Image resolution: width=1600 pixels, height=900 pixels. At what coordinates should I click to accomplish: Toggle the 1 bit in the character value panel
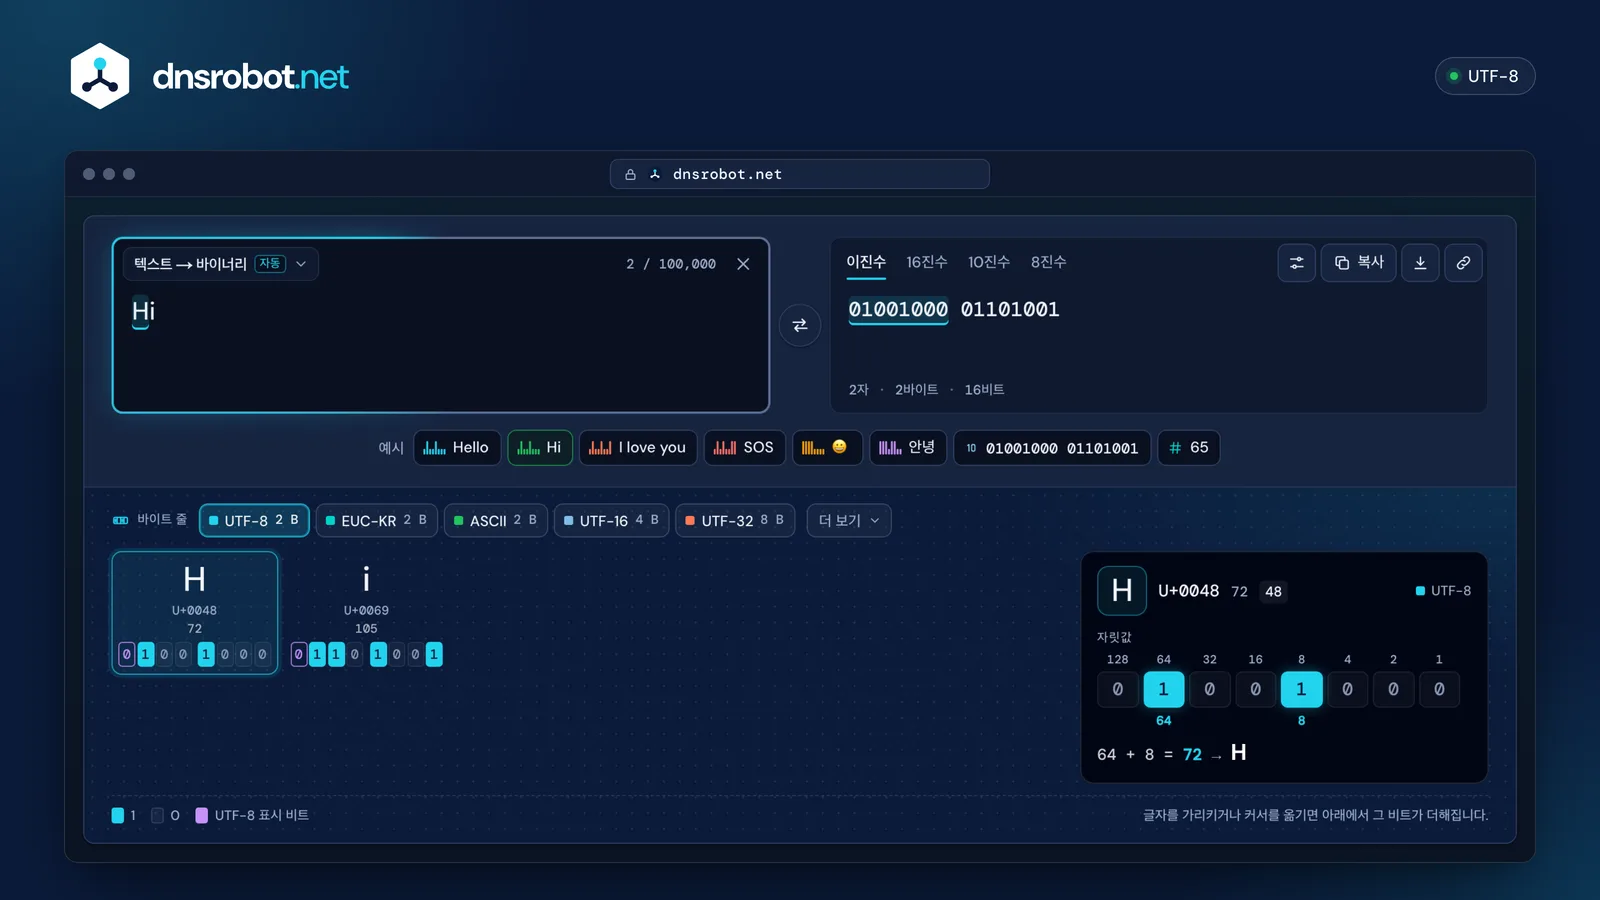[x=1439, y=689]
